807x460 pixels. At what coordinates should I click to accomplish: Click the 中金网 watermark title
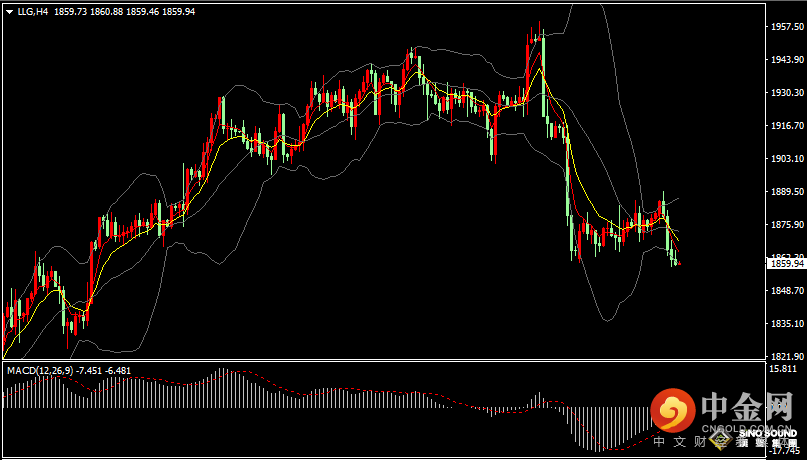point(745,407)
